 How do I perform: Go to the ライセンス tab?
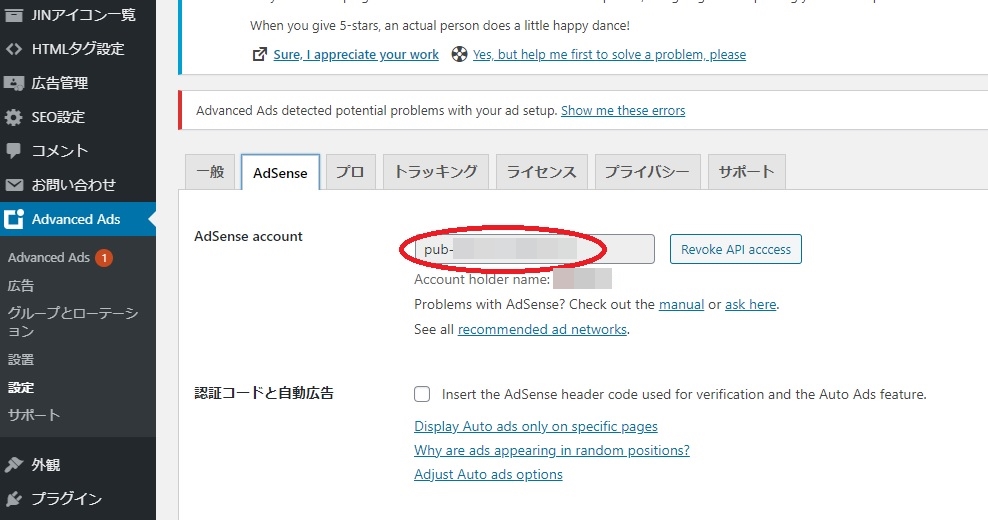541,172
